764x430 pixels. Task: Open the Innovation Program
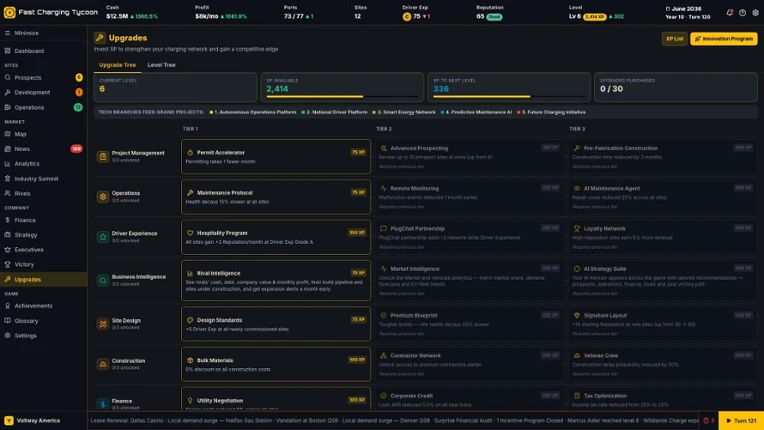pyautogui.click(x=724, y=38)
